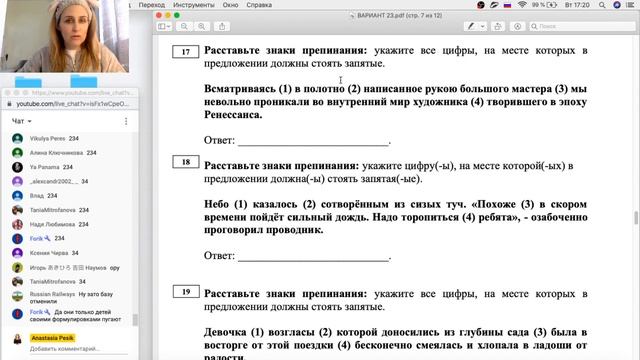This screenshot has width=640, height=360.
Task: Open Spotlight search in menu bar
Action: 602,5
